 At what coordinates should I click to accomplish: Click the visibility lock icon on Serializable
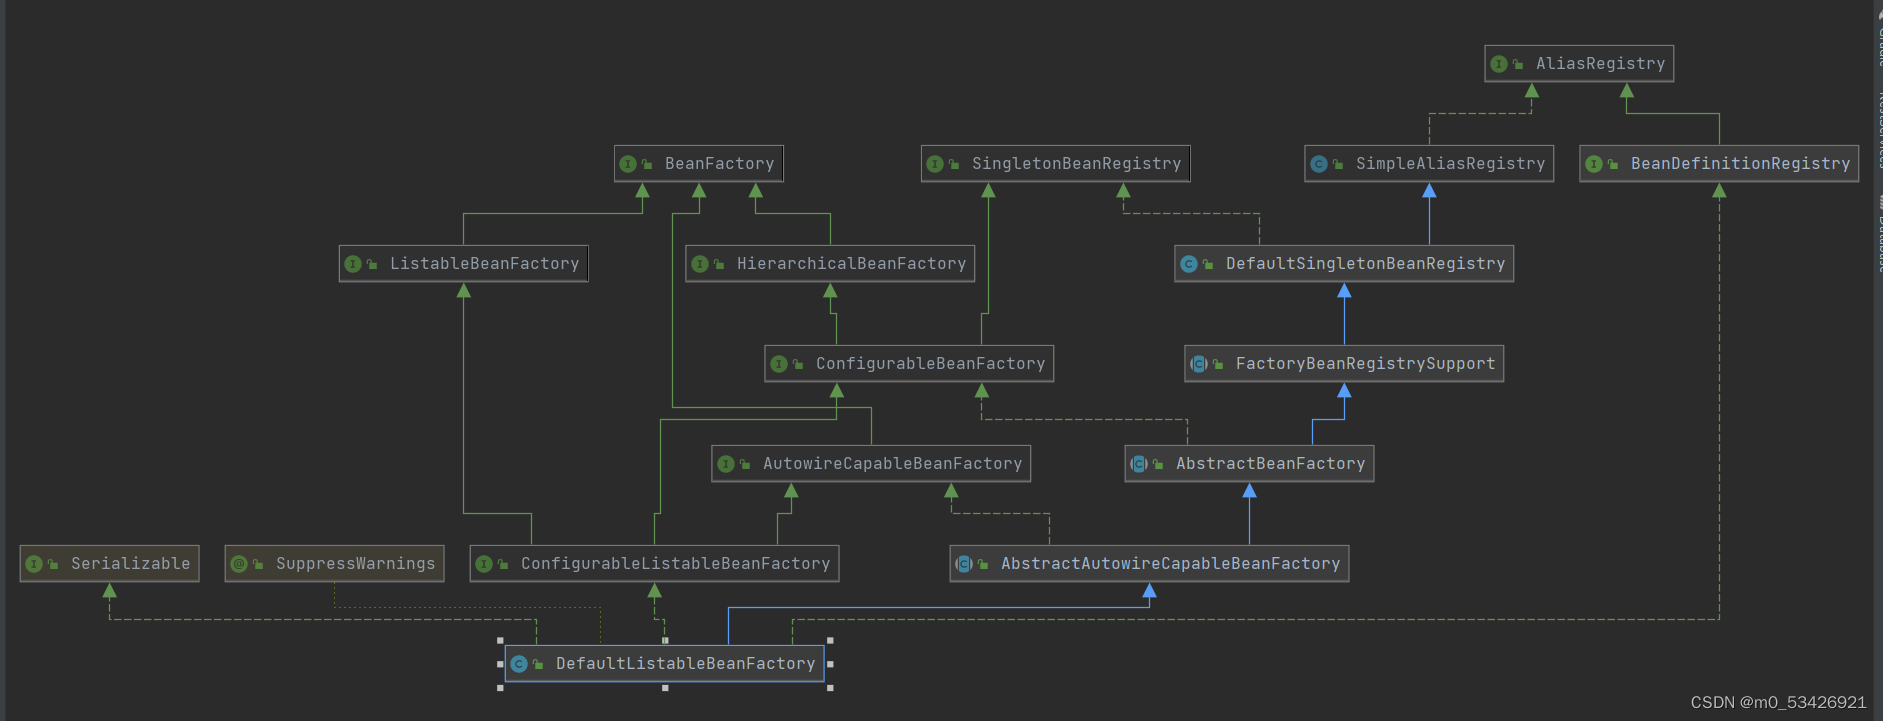[x=53, y=565]
